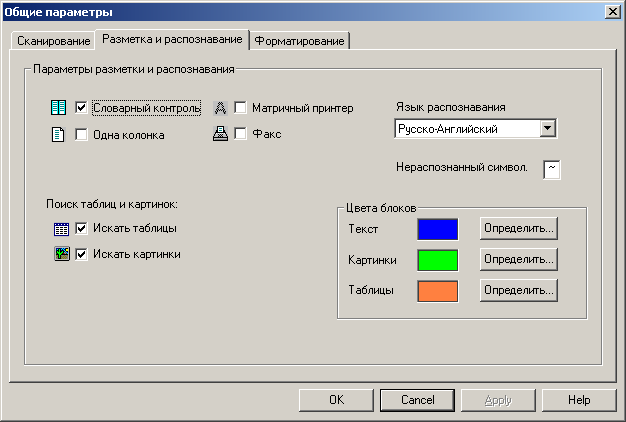Screen dimensions: 626x422
Task: Disable the Искать таблицы checkbox
Action: [x=81, y=228]
